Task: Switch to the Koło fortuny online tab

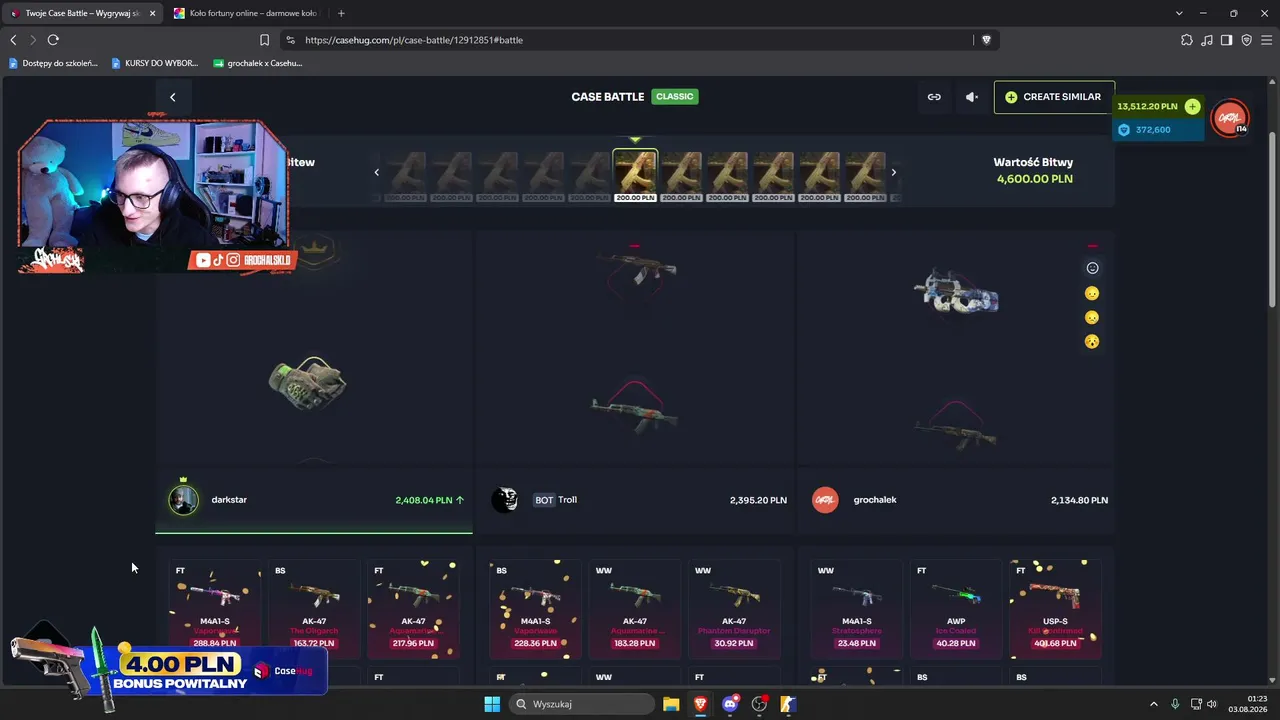Action: click(x=244, y=13)
